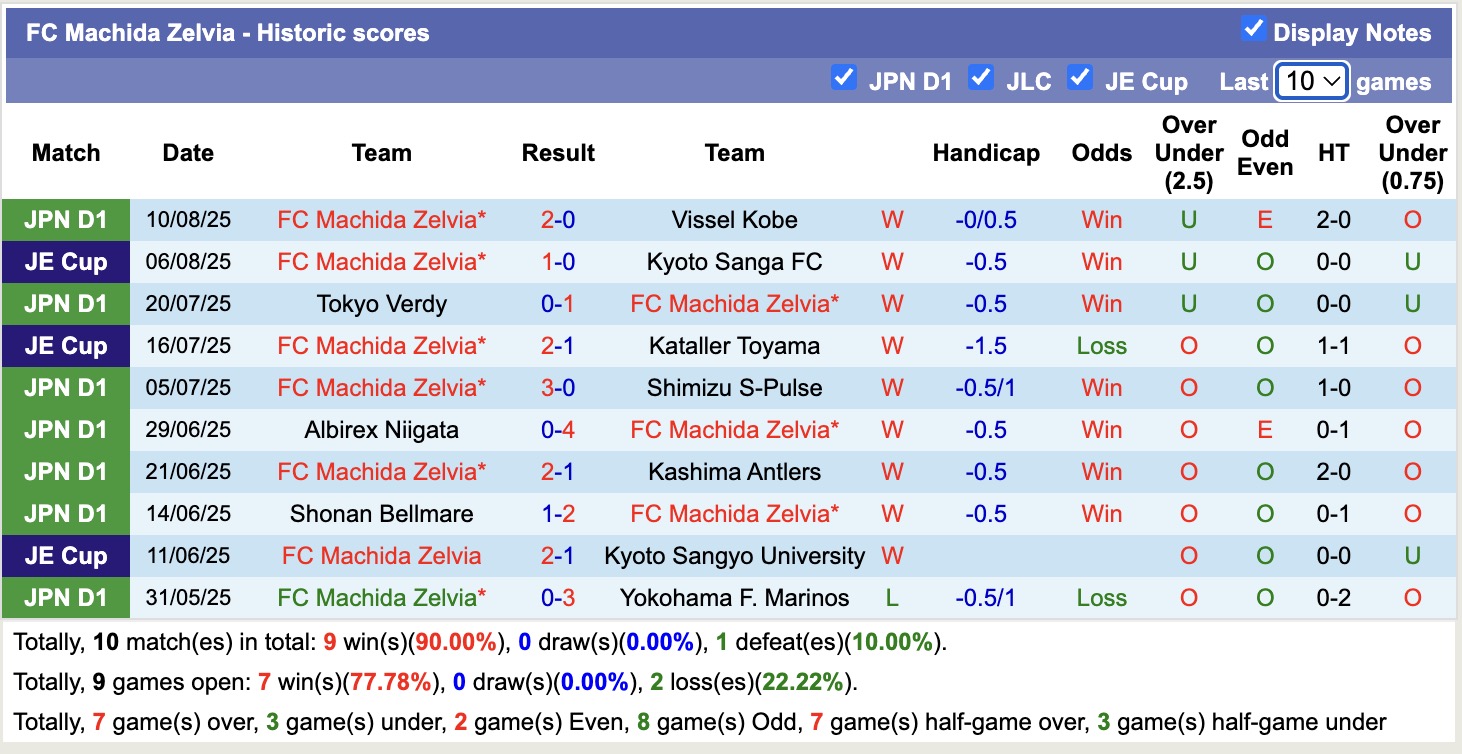Click the JE Cup badge for the Kataller Toyama match

(x=65, y=345)
